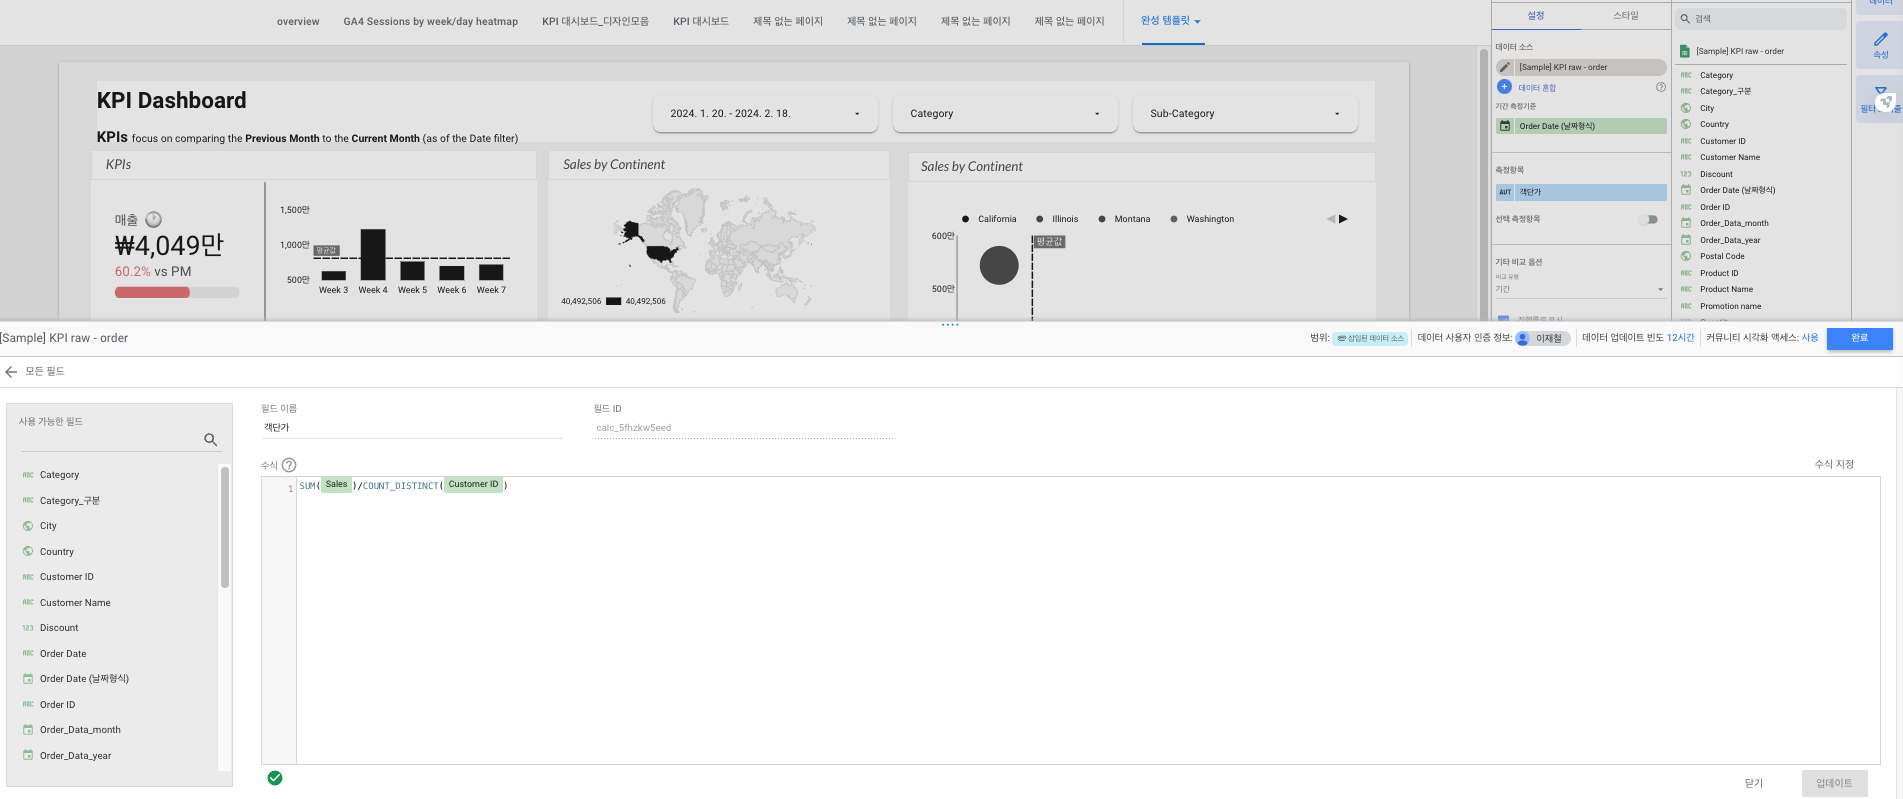This screenshot has height=799, width=1903.
Task: Open the Sub-Category filter dropdown
Action: 1245,114
